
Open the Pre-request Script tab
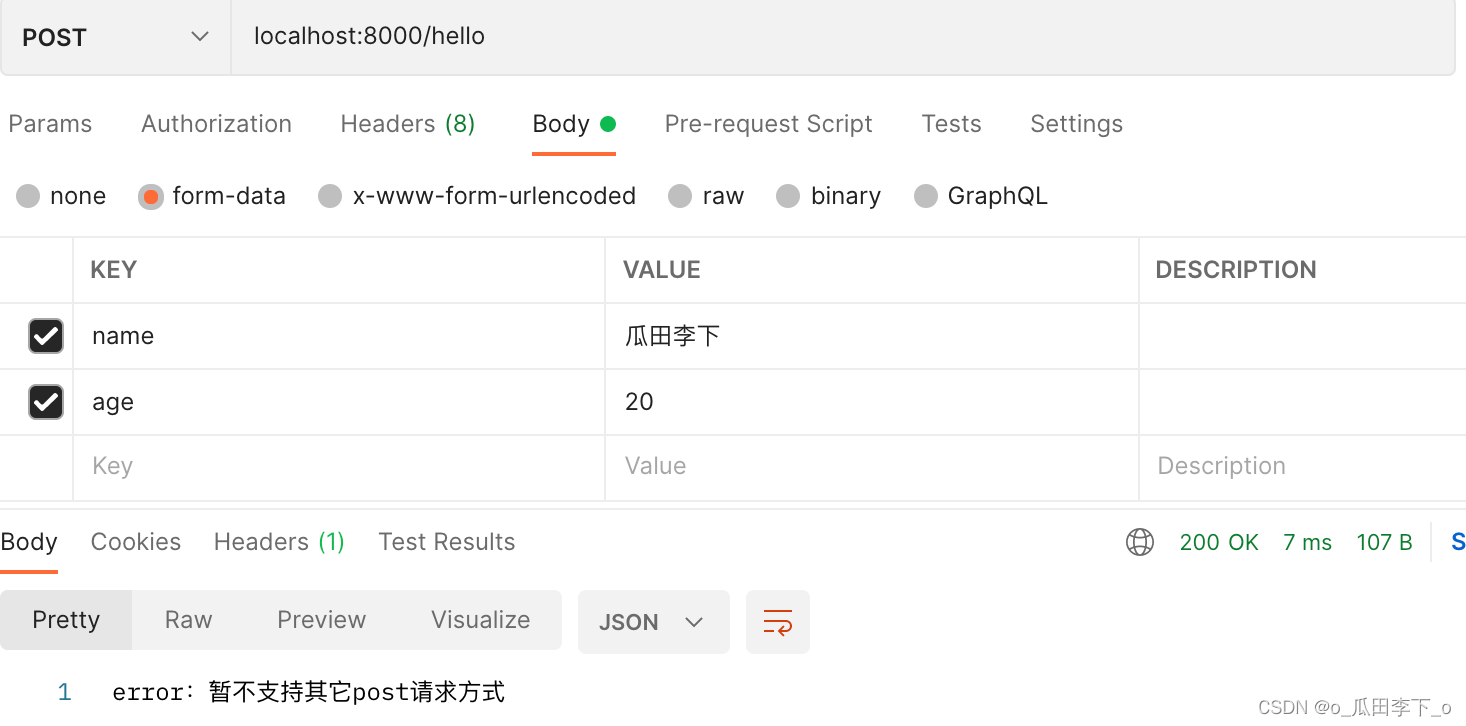pyautogui.click(x=768, y=124)
